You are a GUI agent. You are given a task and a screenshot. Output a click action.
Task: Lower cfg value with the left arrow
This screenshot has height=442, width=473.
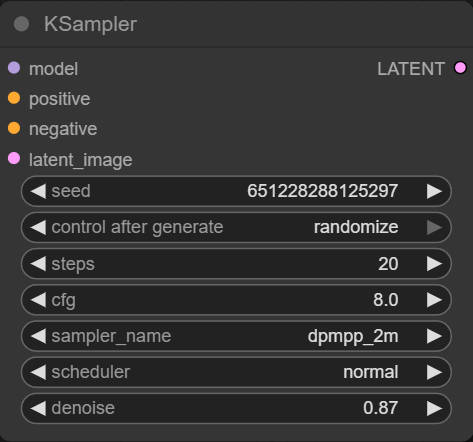[x=38, y=300]
